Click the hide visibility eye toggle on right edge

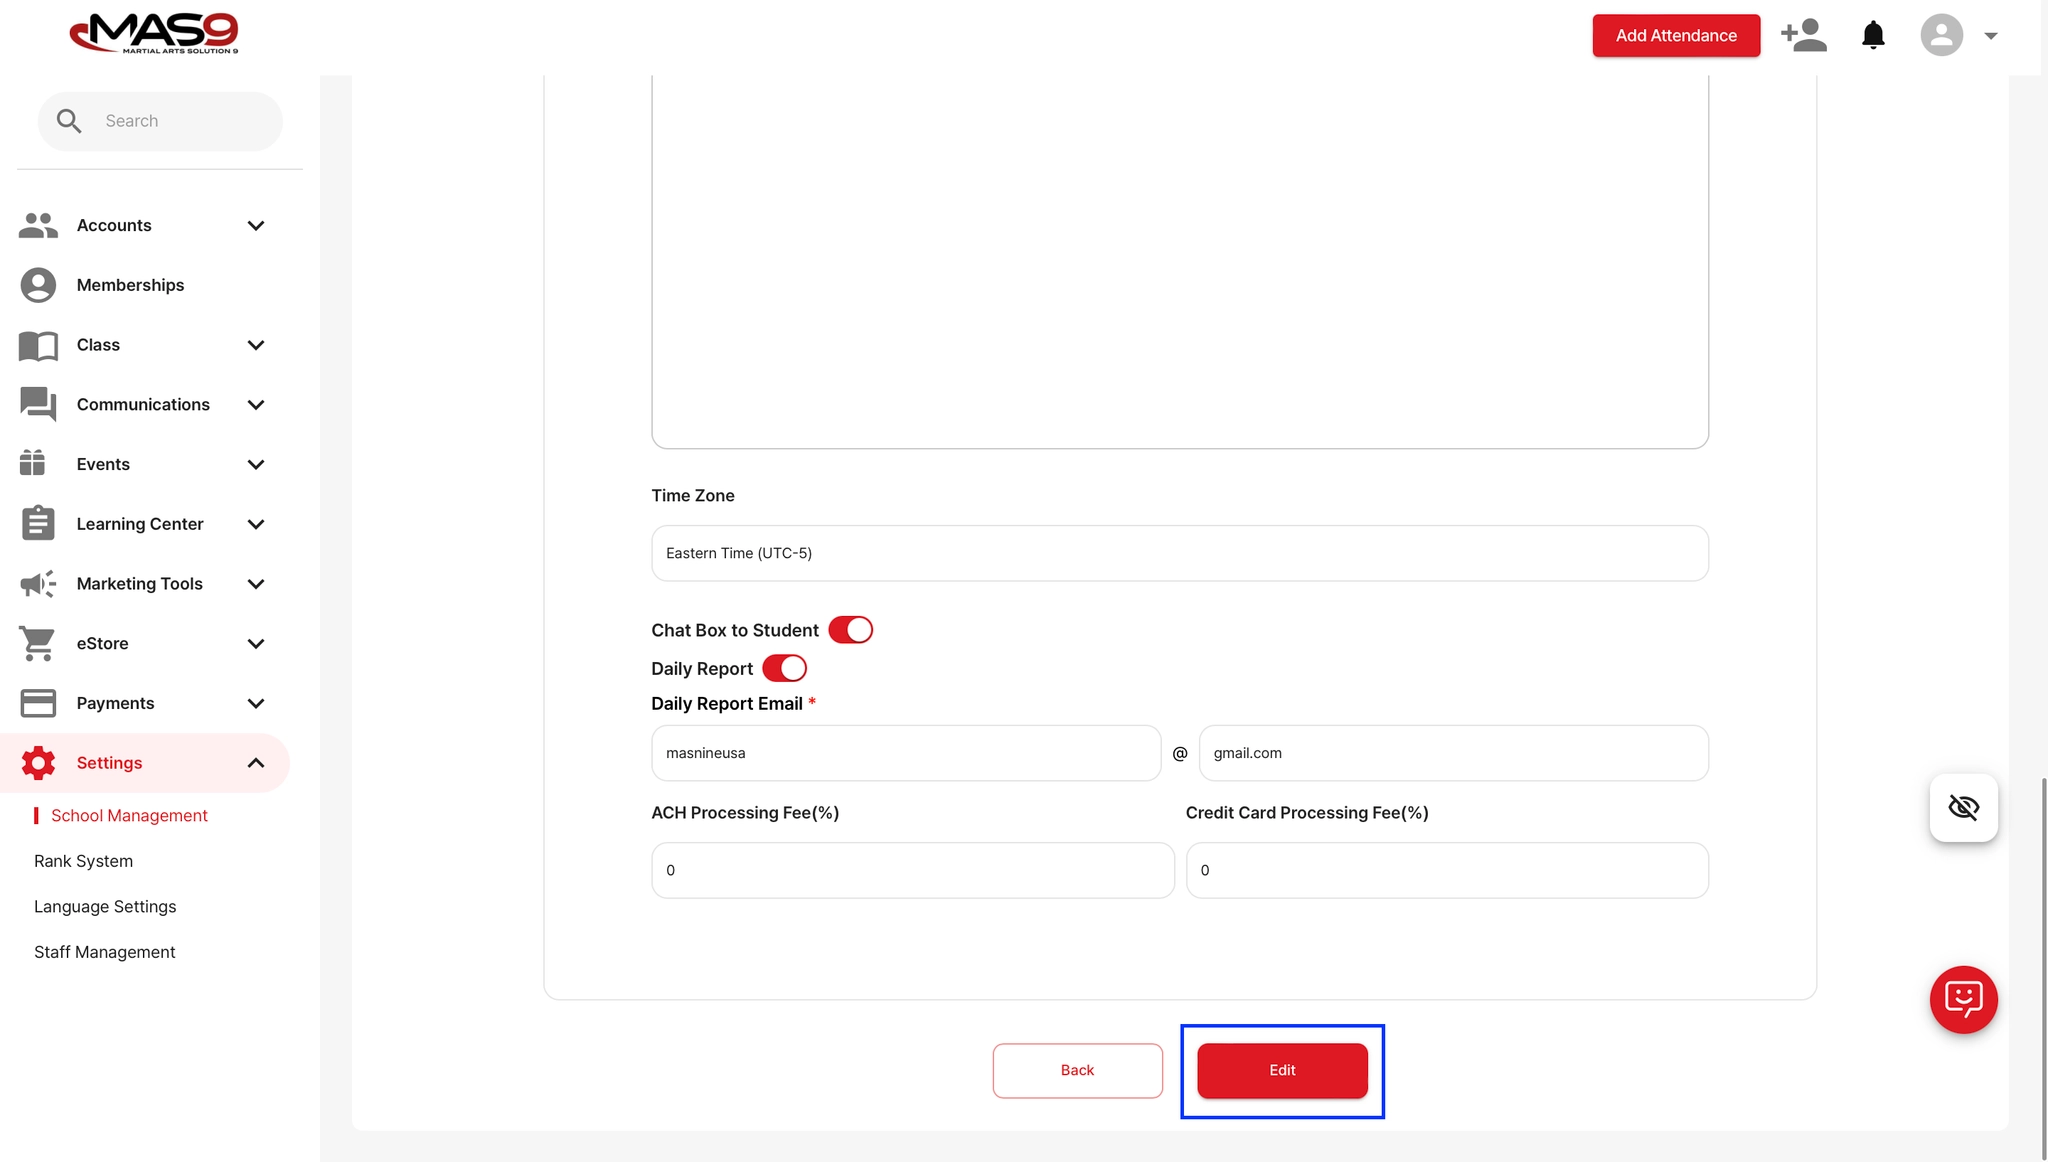pyautogui.click(x=1963, y=807)
